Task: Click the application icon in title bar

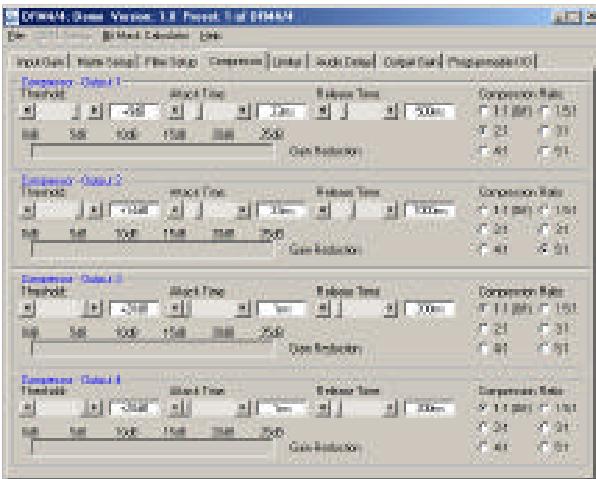Action: (11, 17)
